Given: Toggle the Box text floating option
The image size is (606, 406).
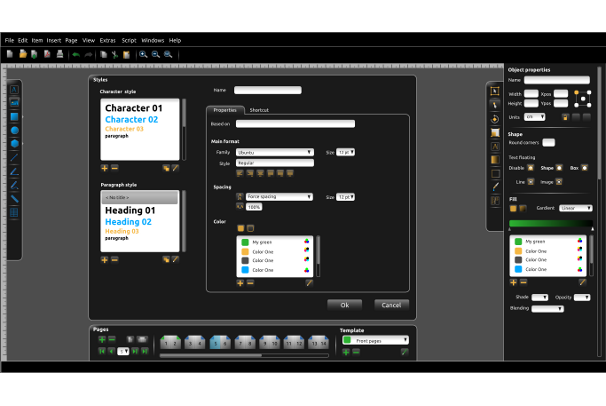Looking at the screenshot, I should (584, 167).
